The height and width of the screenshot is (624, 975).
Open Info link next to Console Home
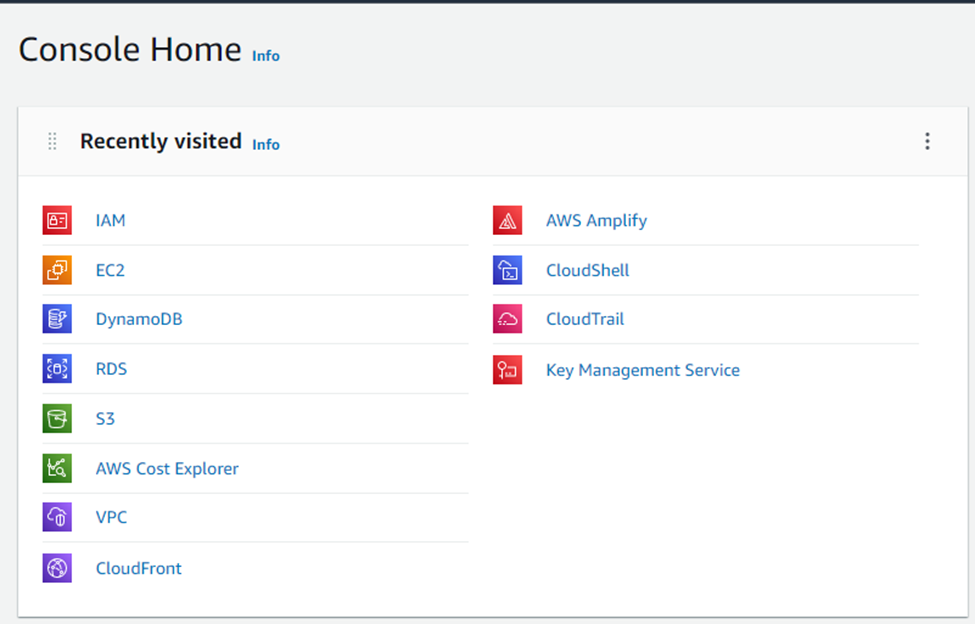(x=266, y=56)
